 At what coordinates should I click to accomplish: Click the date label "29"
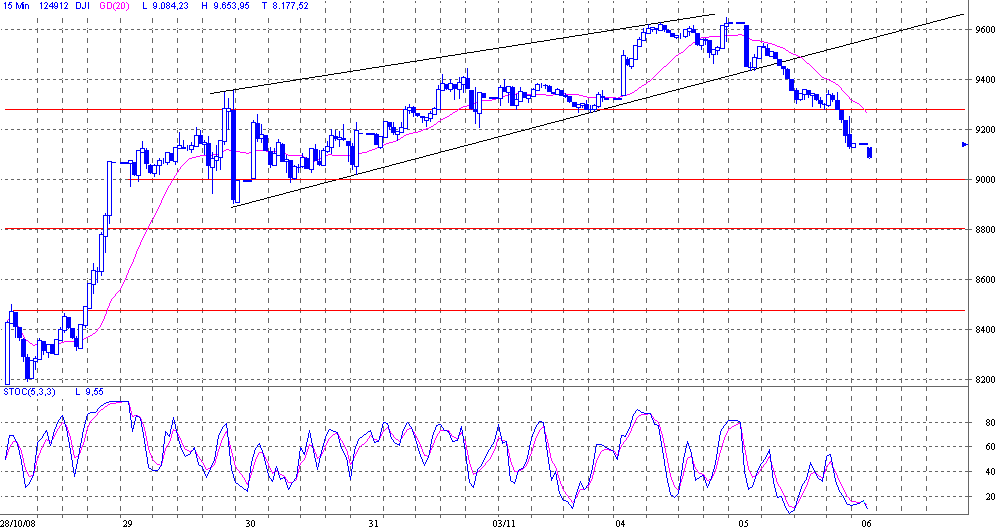click(127, 524)
